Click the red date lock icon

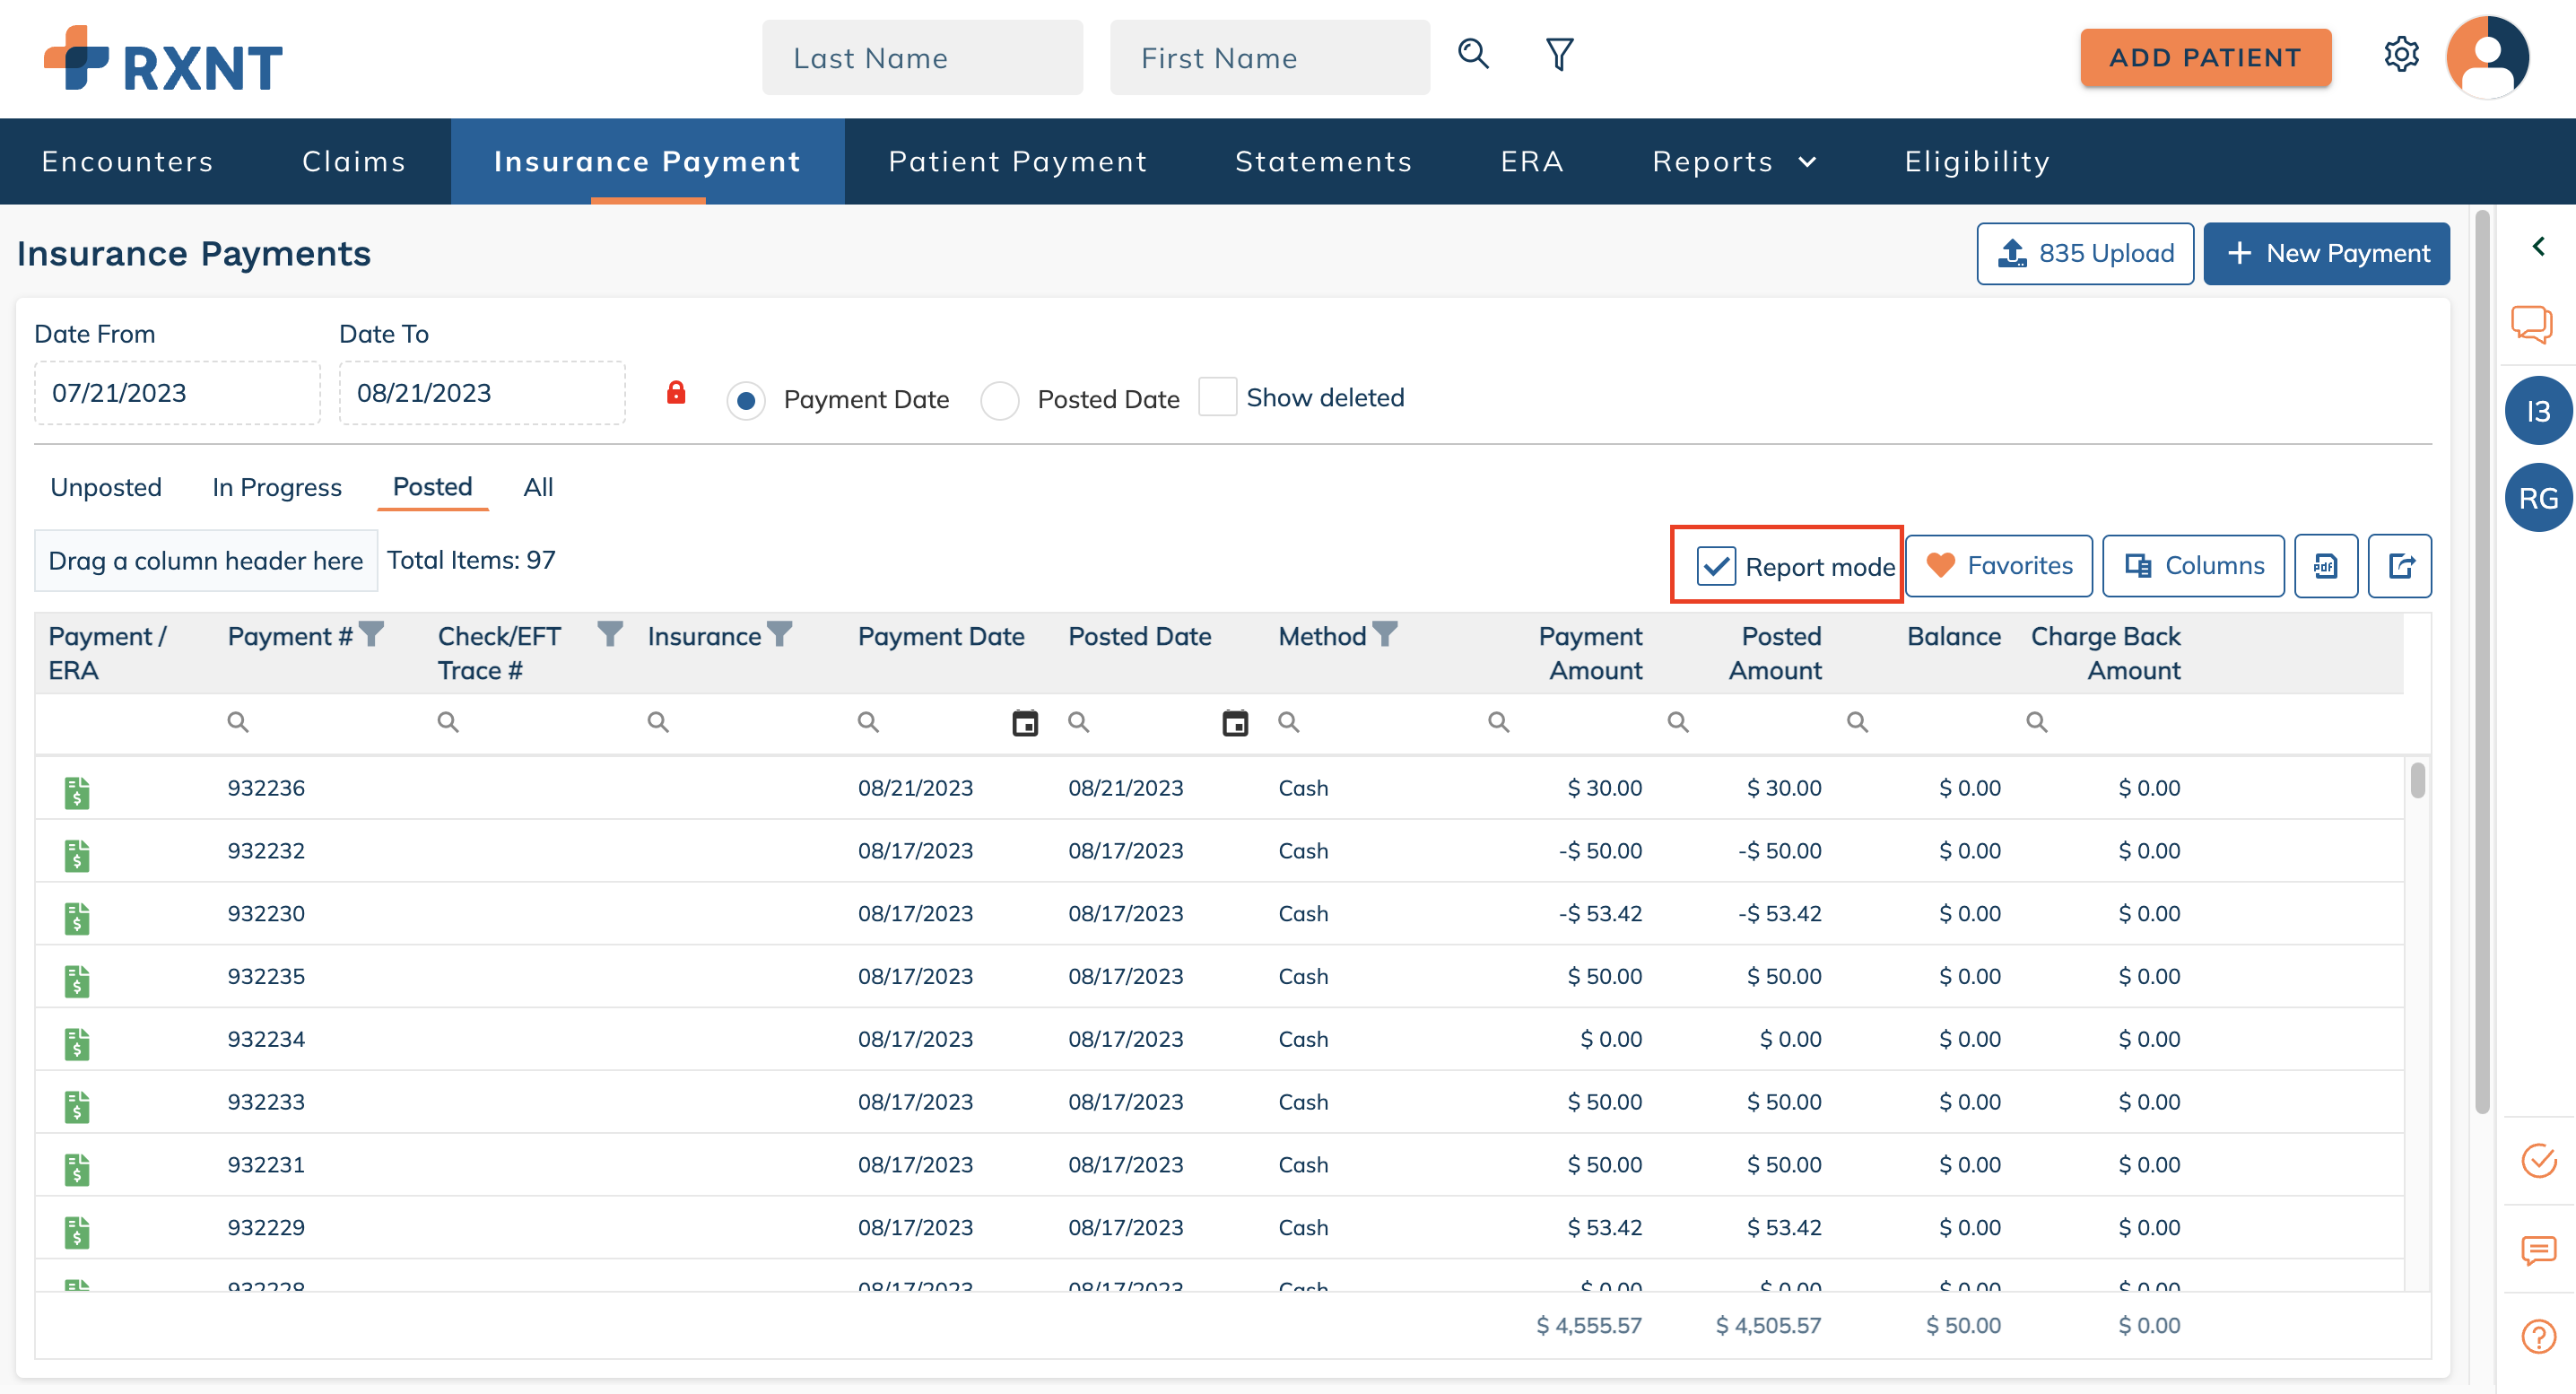click(x=676, y=392)
